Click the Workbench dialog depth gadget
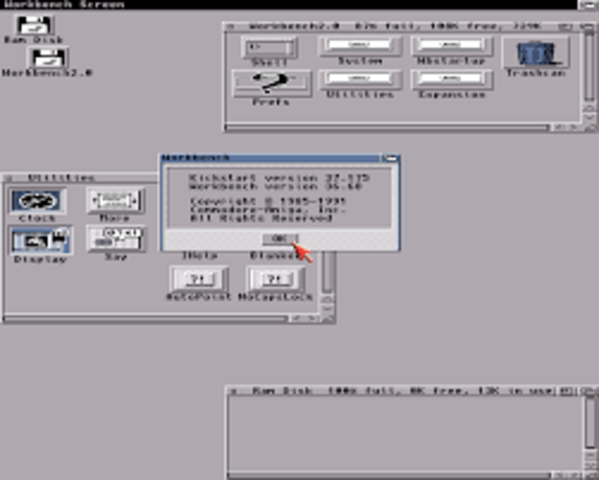Viewport: 599px width, 480px height. 390,158
